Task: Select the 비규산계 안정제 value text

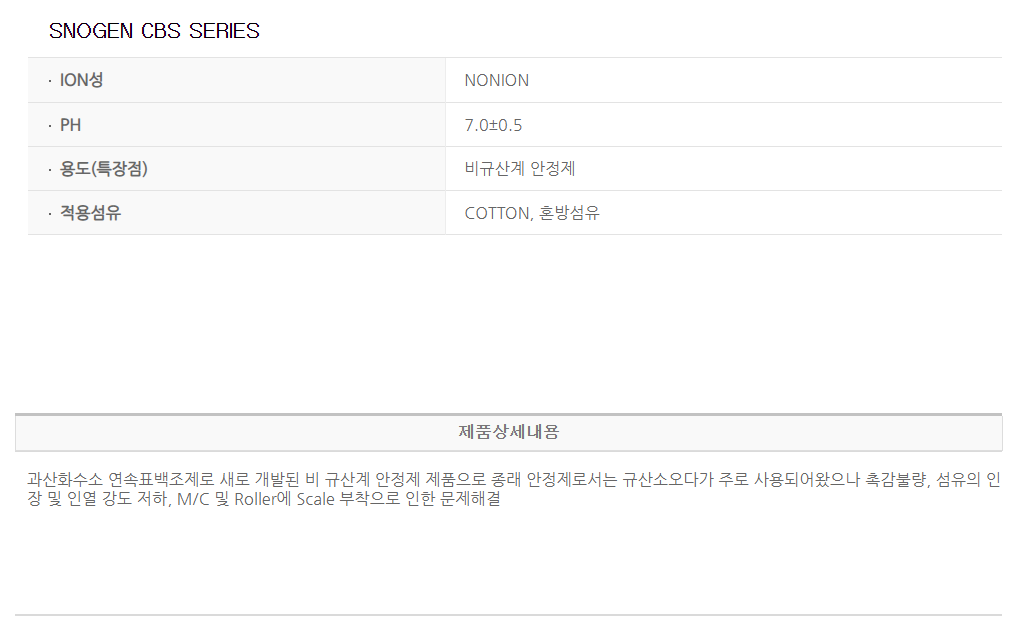Action: pyautogui.click(x=520, y=169)
